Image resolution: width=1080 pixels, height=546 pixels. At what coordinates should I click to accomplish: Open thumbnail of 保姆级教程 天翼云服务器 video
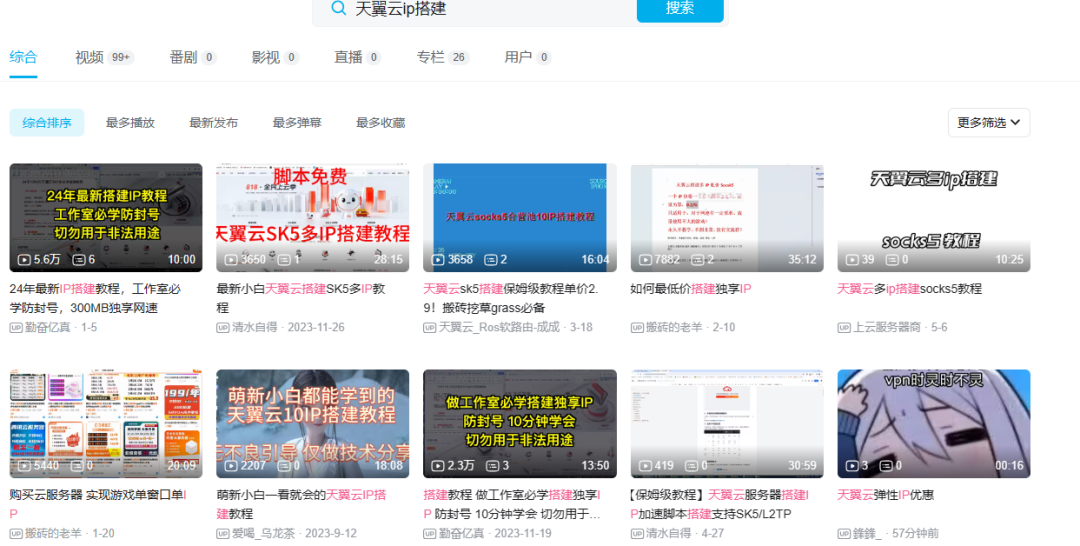[727, 423]
